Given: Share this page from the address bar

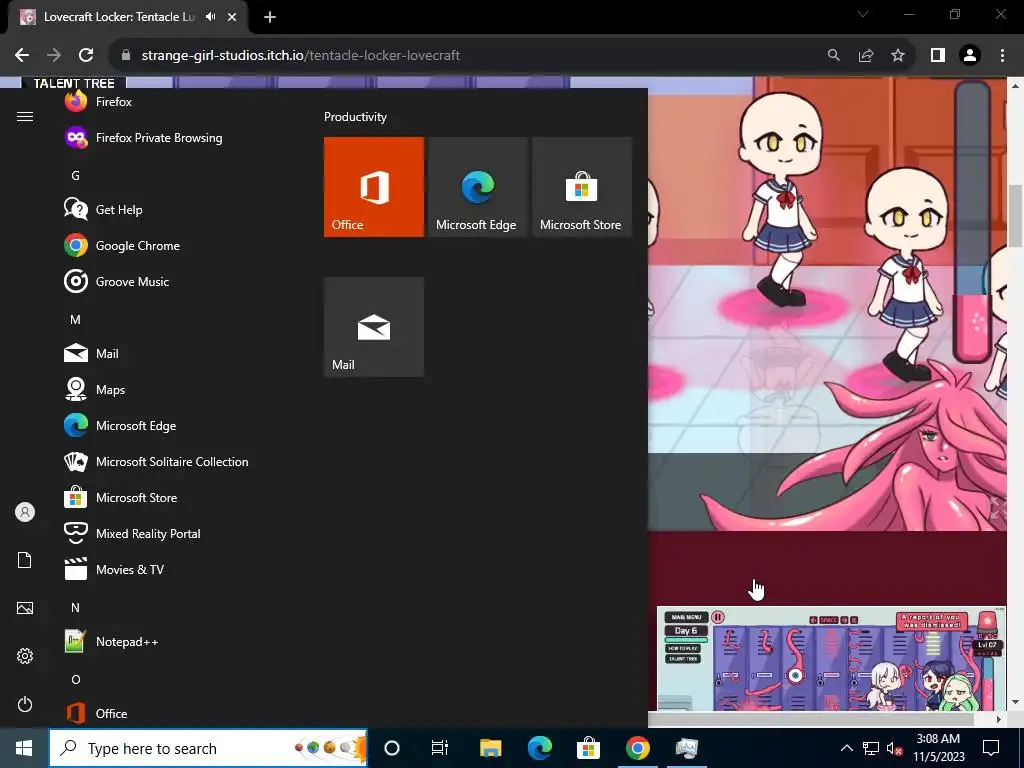Looking at the screenshot, I should point(866,56).
